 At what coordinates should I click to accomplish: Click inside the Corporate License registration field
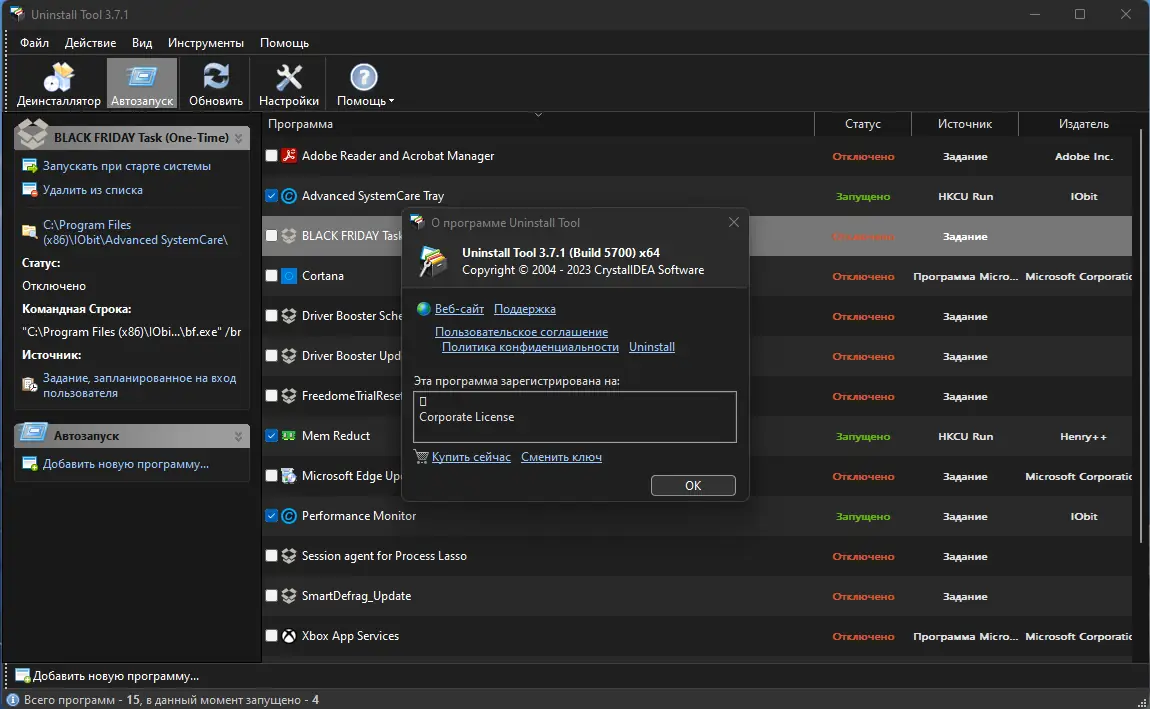(x=574, y=417)
